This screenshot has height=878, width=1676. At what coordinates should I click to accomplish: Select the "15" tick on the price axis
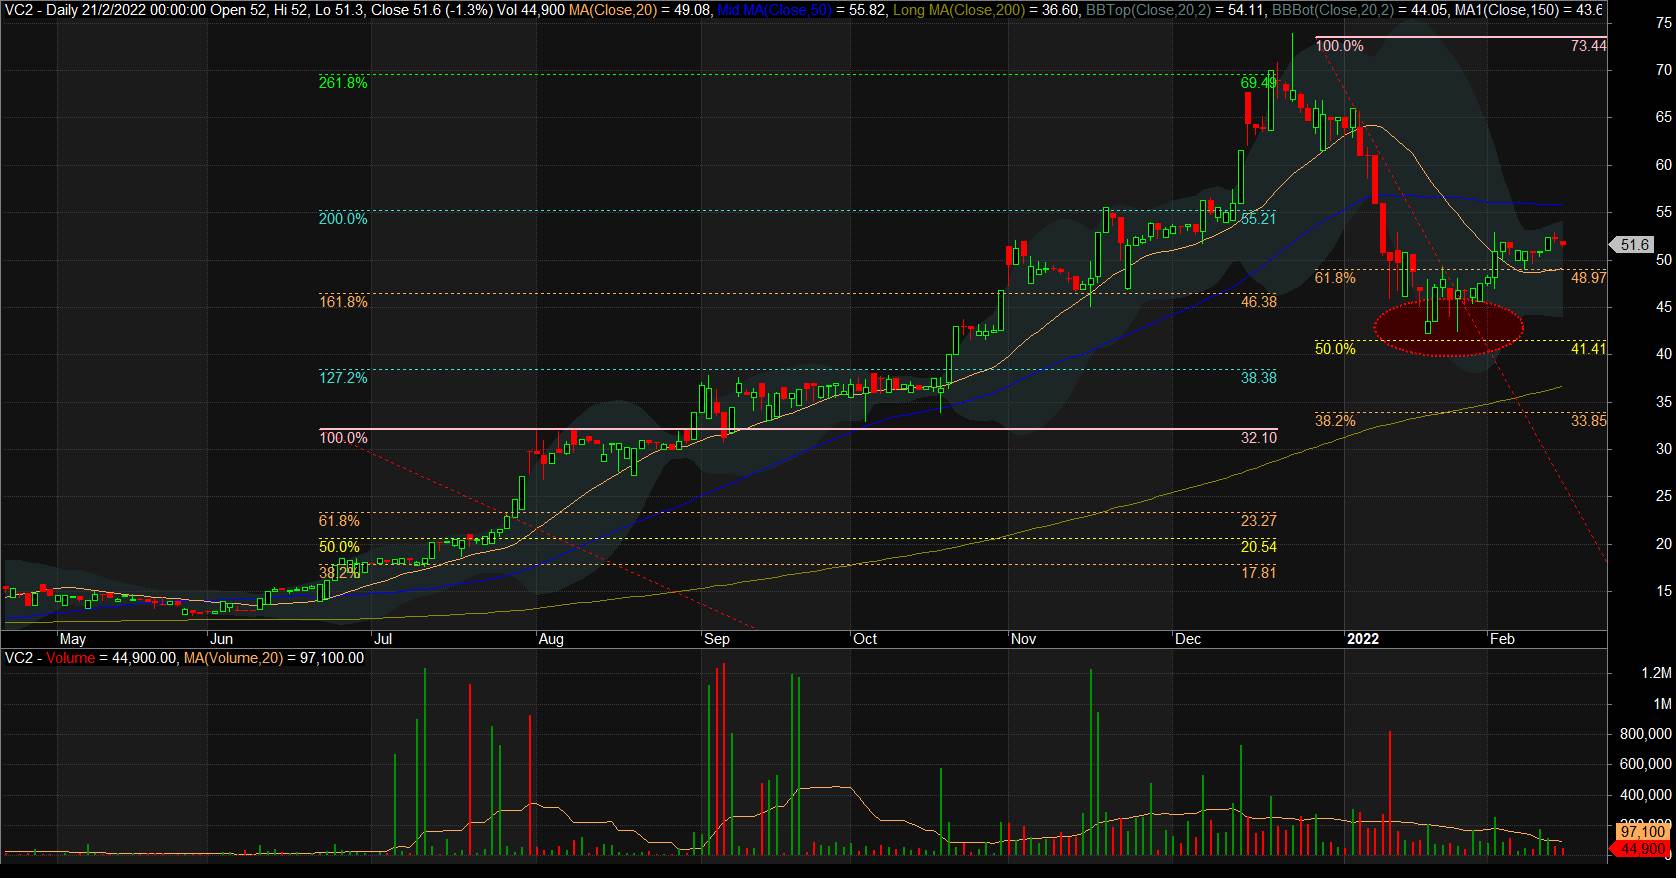click(x=1665, y=591)
